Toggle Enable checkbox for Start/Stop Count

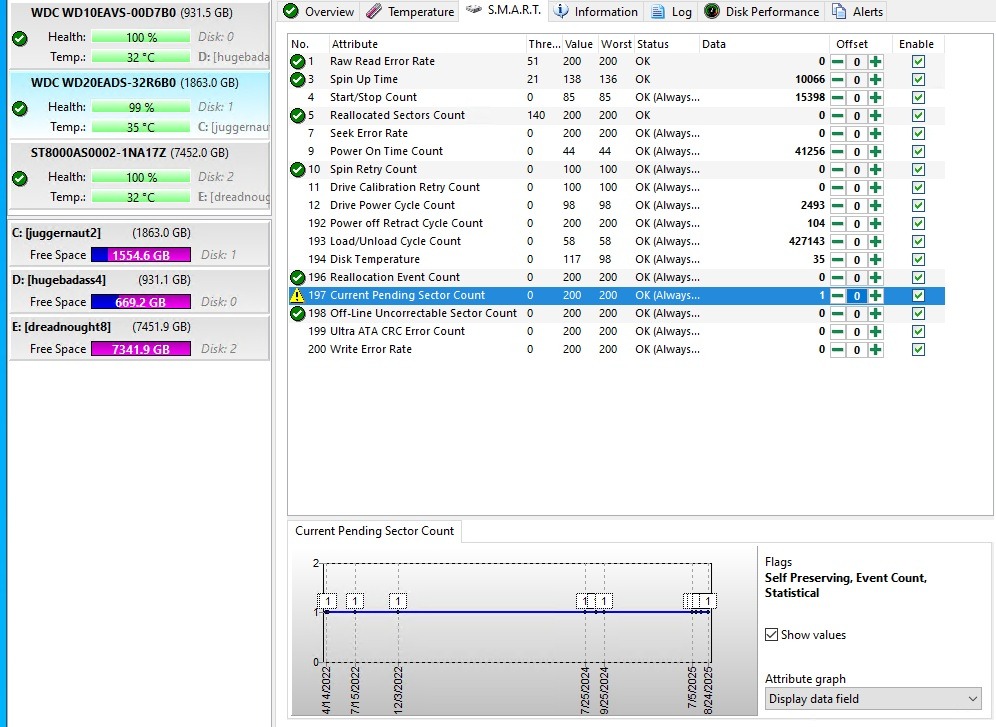tap(918, 98)
